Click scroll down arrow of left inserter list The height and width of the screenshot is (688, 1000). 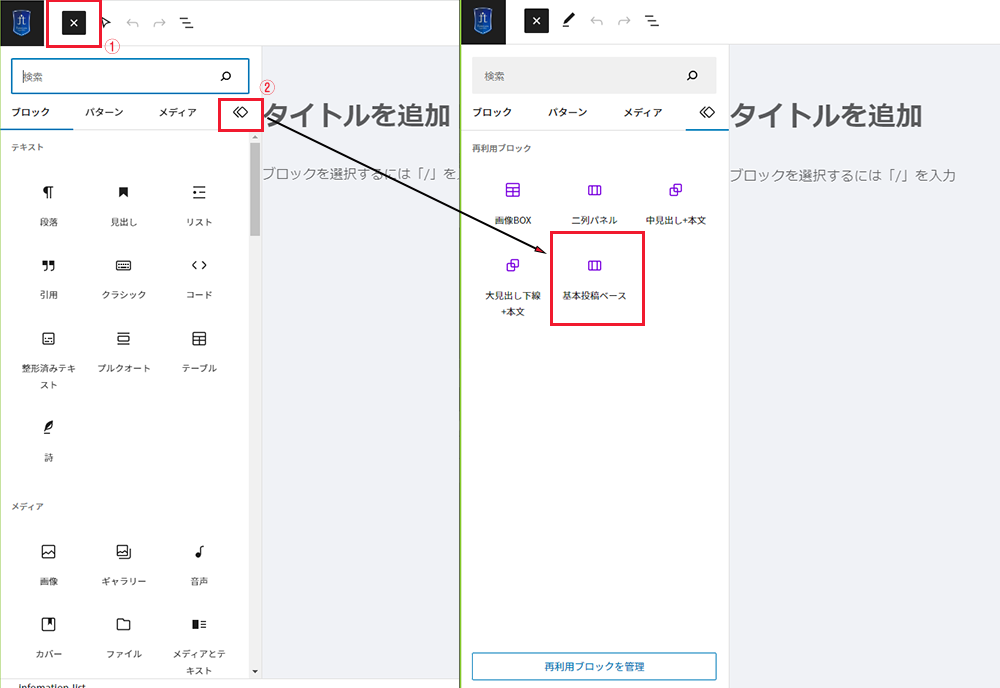tap(255, 671)
